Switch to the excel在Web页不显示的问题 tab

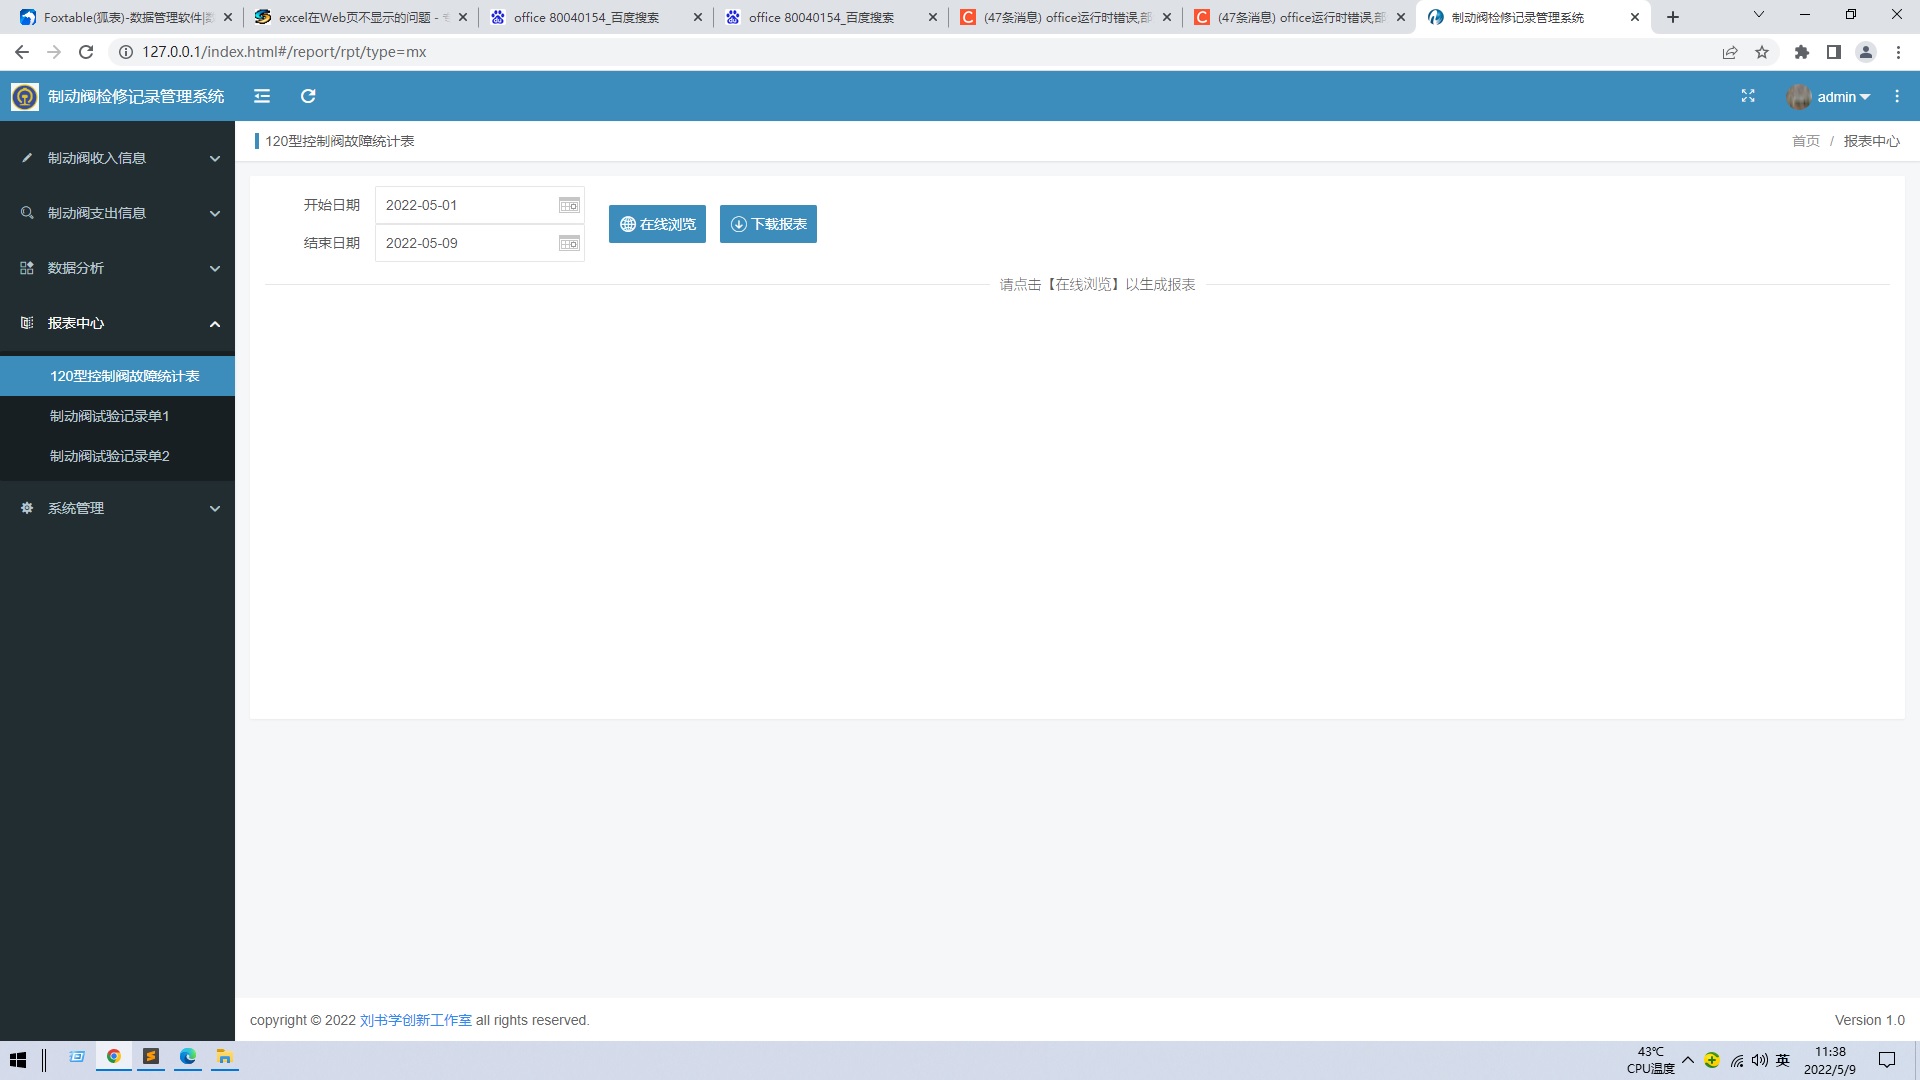[360, 17]
